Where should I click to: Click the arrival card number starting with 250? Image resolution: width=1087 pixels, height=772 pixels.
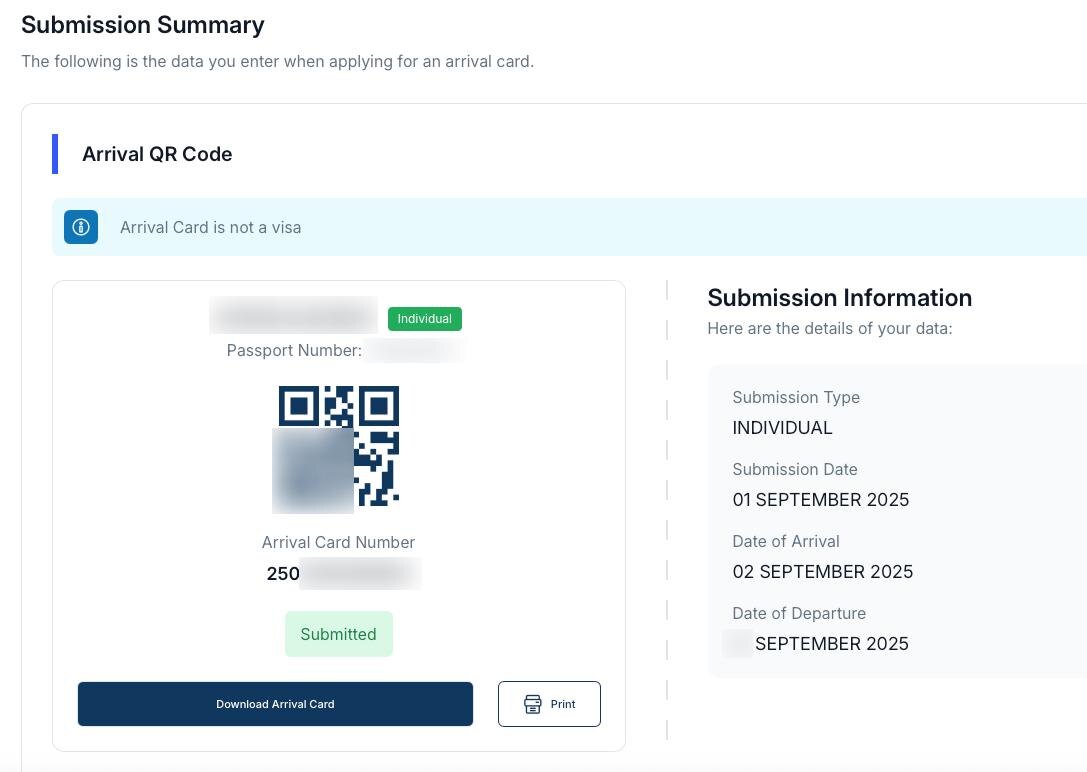[340, 573]
